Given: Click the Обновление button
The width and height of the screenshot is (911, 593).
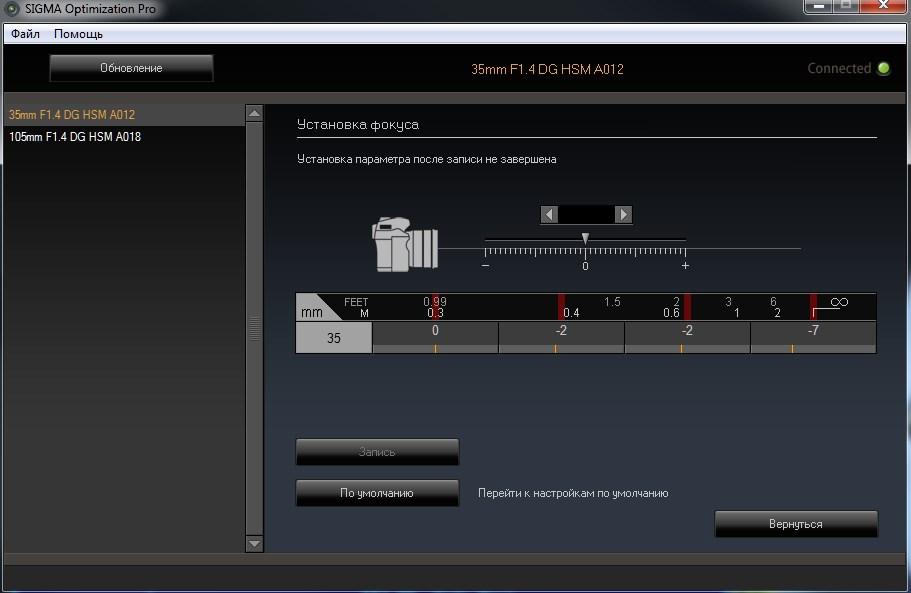Looking at the screenshot, I should [x=131, y=68].
